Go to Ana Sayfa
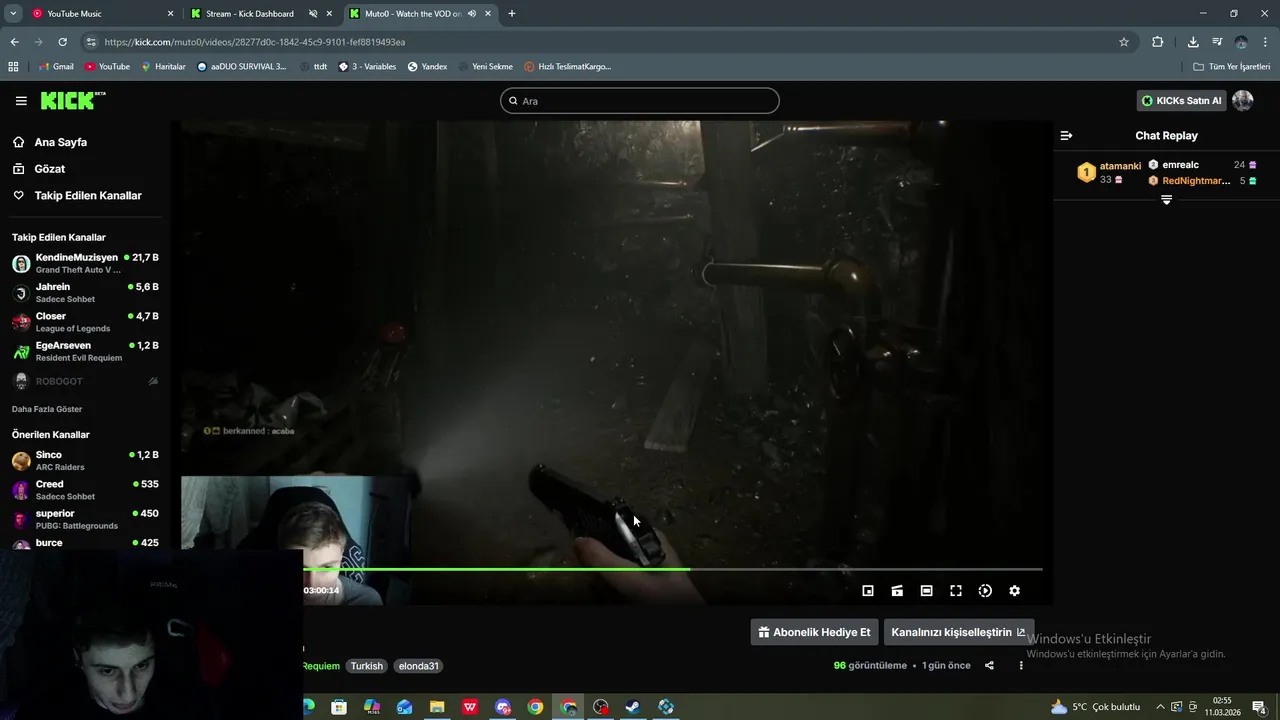Screen dimensions: 1280x720 pos(61,142)
